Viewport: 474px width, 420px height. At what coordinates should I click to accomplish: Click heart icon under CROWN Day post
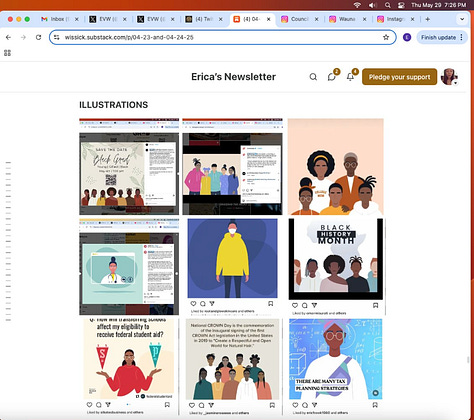192,405
